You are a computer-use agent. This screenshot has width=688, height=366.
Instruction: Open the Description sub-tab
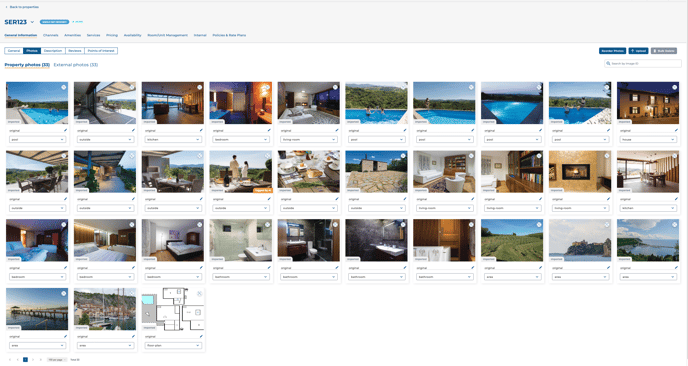[x=53, y=51]
